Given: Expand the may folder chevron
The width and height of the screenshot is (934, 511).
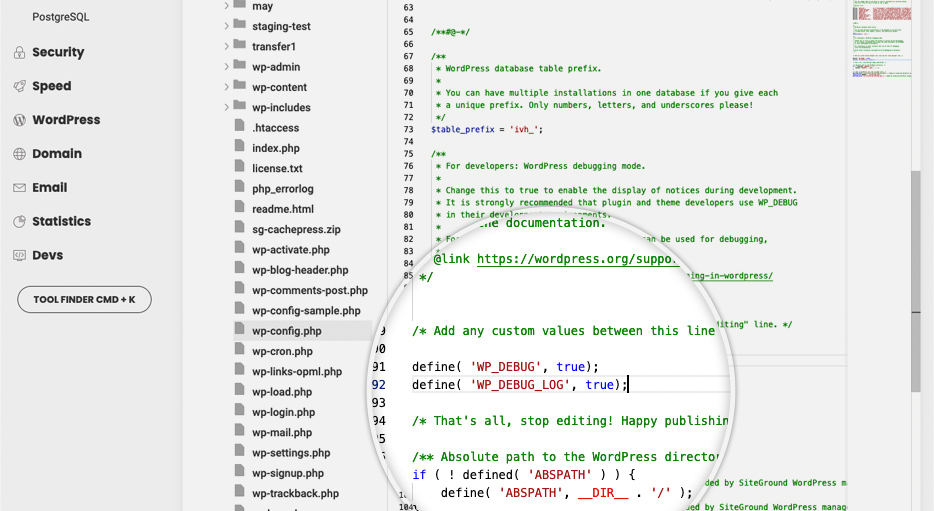Looking at the screenshot, I should [x=226, y=6].
